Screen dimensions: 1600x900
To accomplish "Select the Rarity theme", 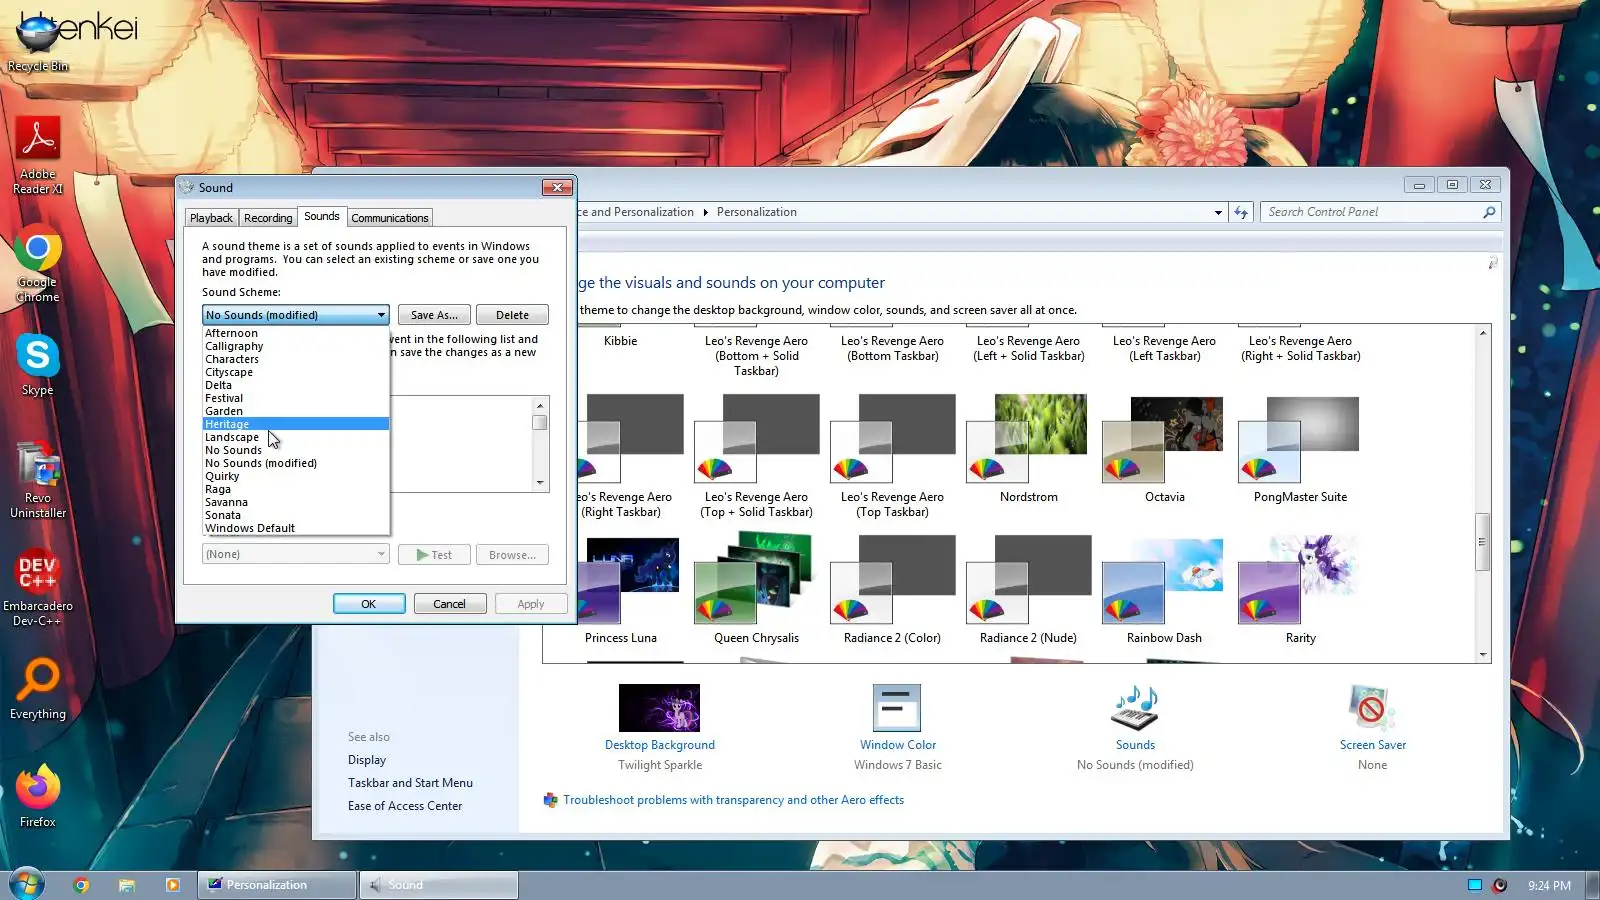I will [x=1300, y=590].
